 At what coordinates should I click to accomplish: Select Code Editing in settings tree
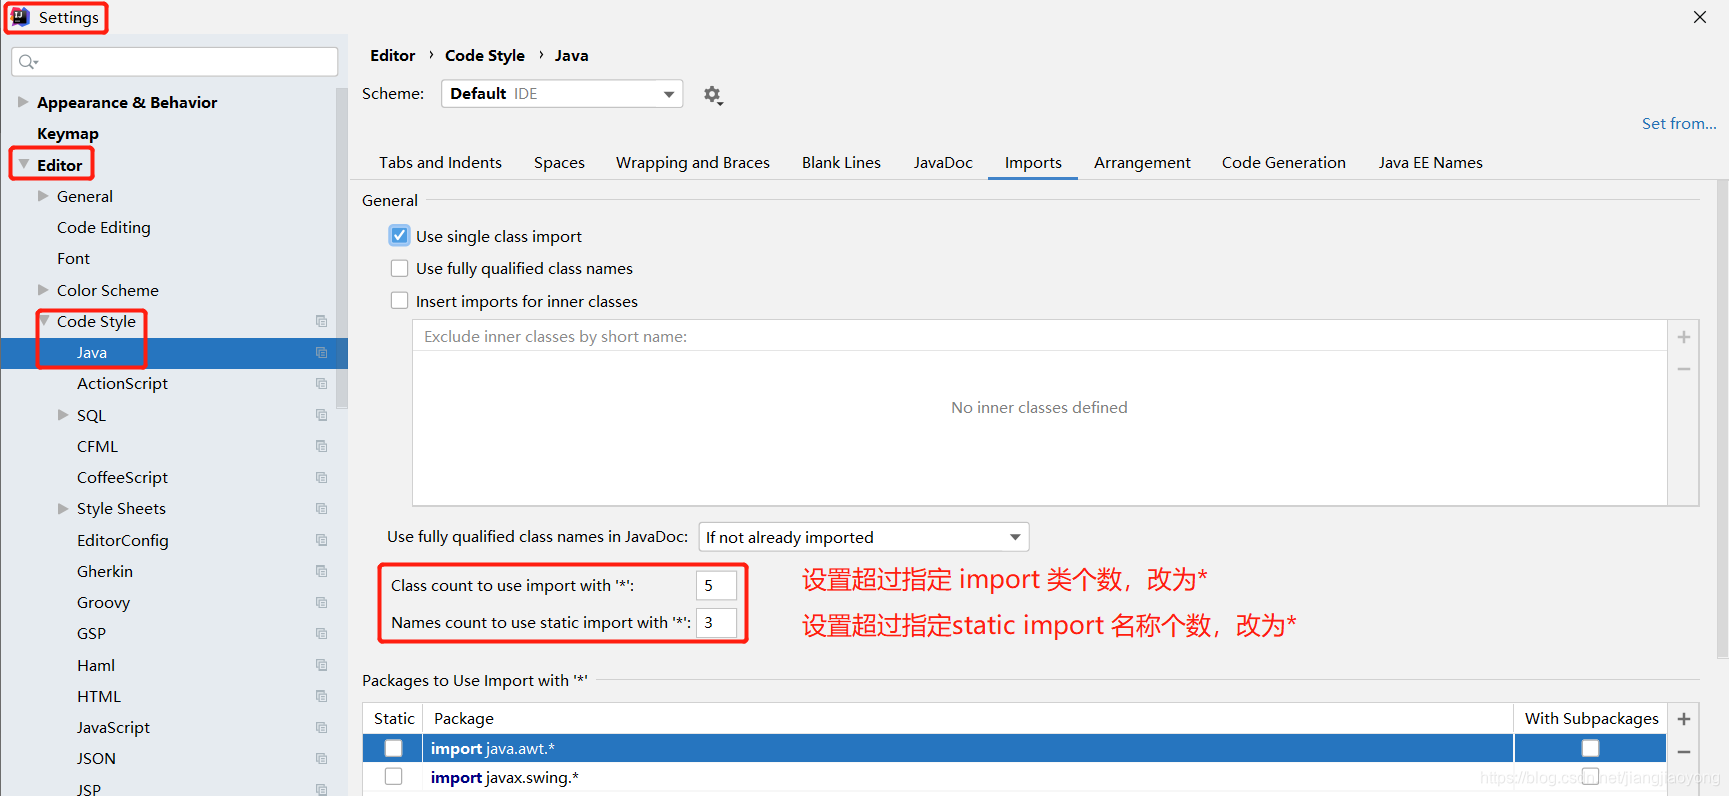click(x=104, y=227)
